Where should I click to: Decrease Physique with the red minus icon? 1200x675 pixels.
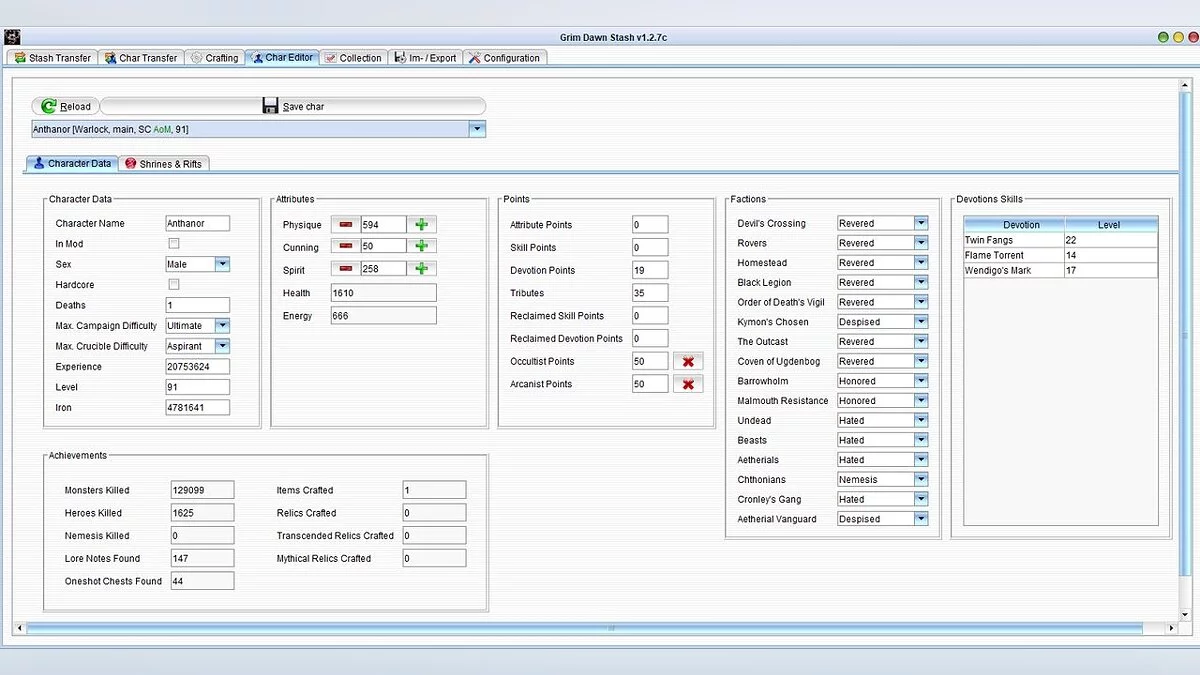[x=346, y=225]
